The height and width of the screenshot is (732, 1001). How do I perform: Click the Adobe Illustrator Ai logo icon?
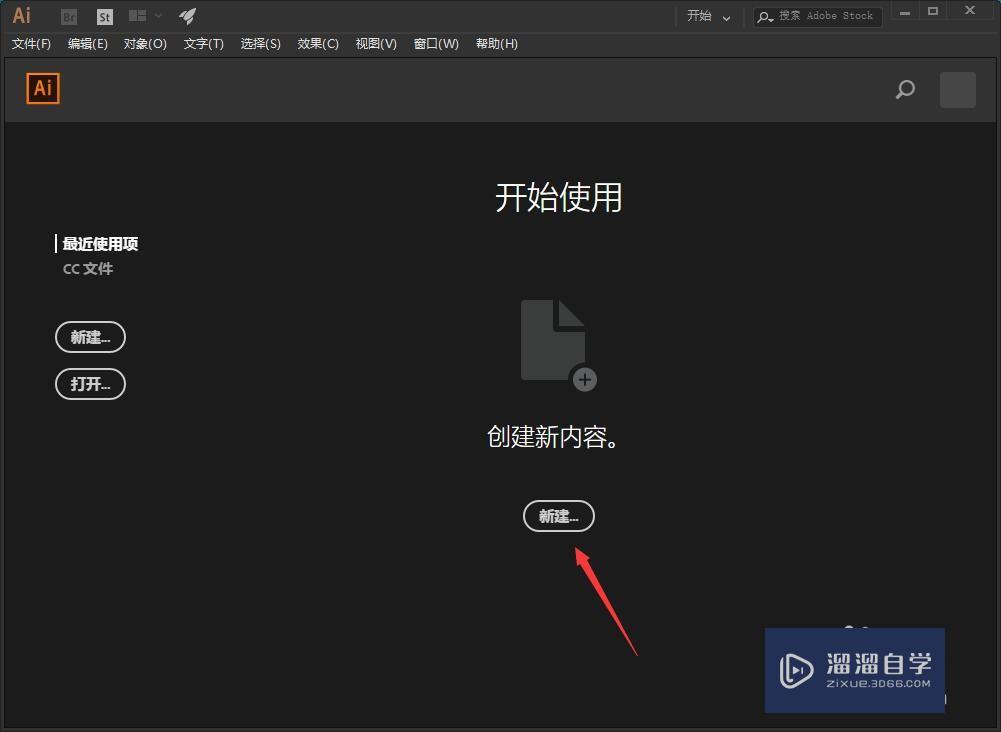tap(22, 15)
